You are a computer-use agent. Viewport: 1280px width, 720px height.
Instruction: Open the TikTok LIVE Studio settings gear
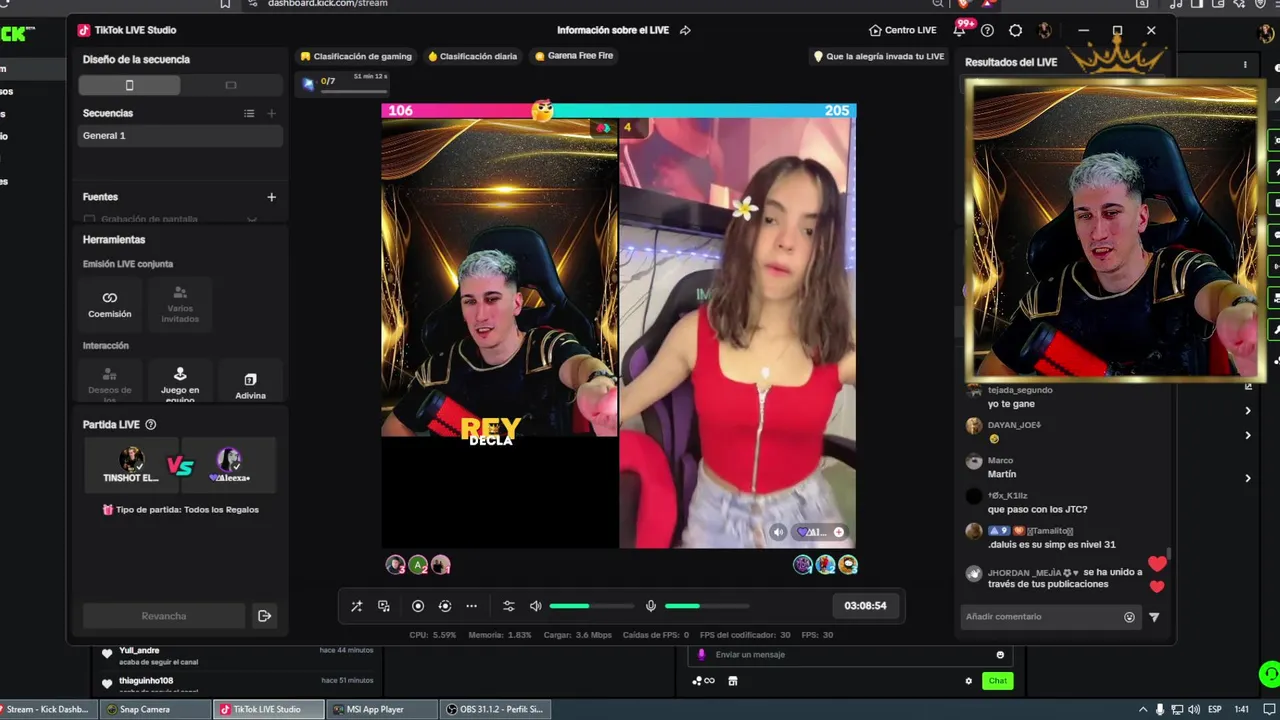tap(1015, 30)
